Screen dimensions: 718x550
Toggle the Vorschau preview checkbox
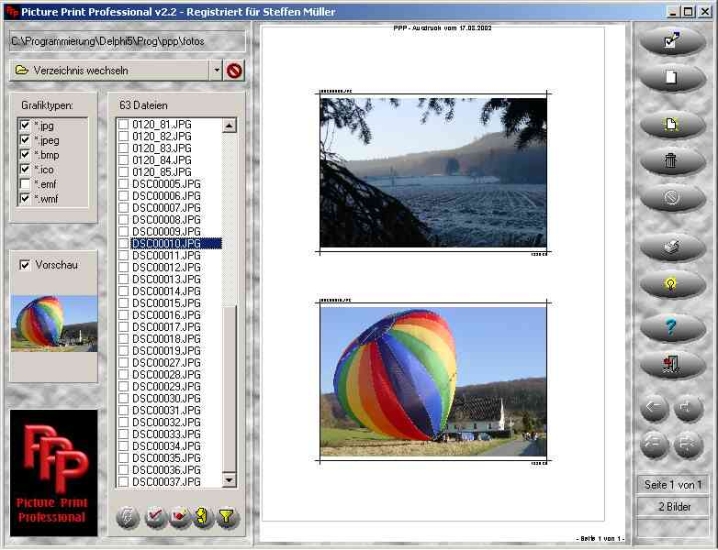[25, 265]
